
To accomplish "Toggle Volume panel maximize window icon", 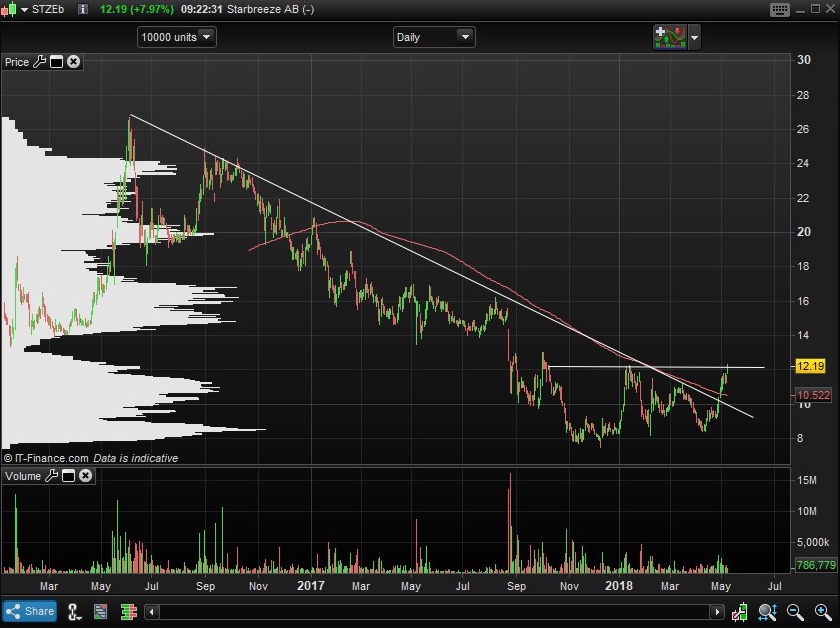I will pyautogui.click(x=69, y=475).
